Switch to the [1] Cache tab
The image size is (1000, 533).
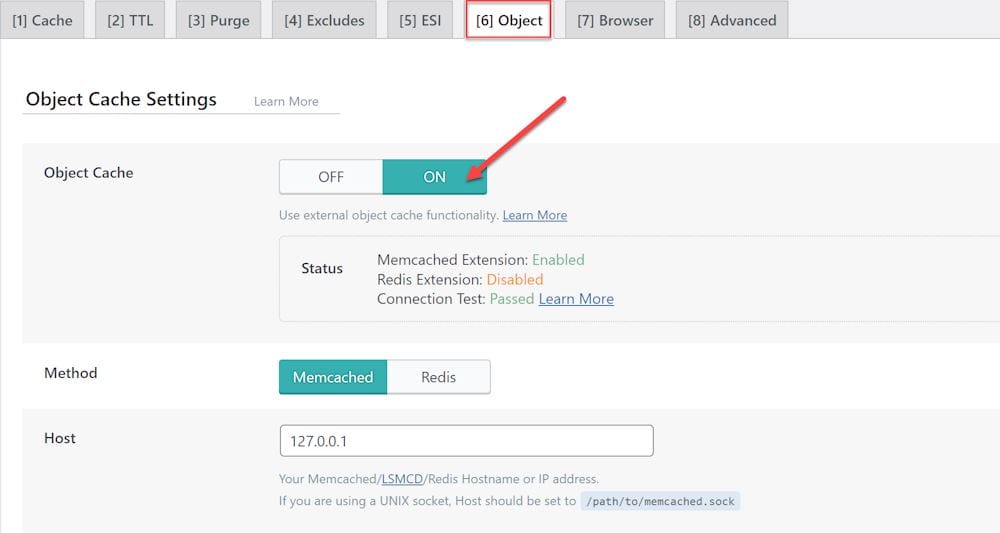42,20
